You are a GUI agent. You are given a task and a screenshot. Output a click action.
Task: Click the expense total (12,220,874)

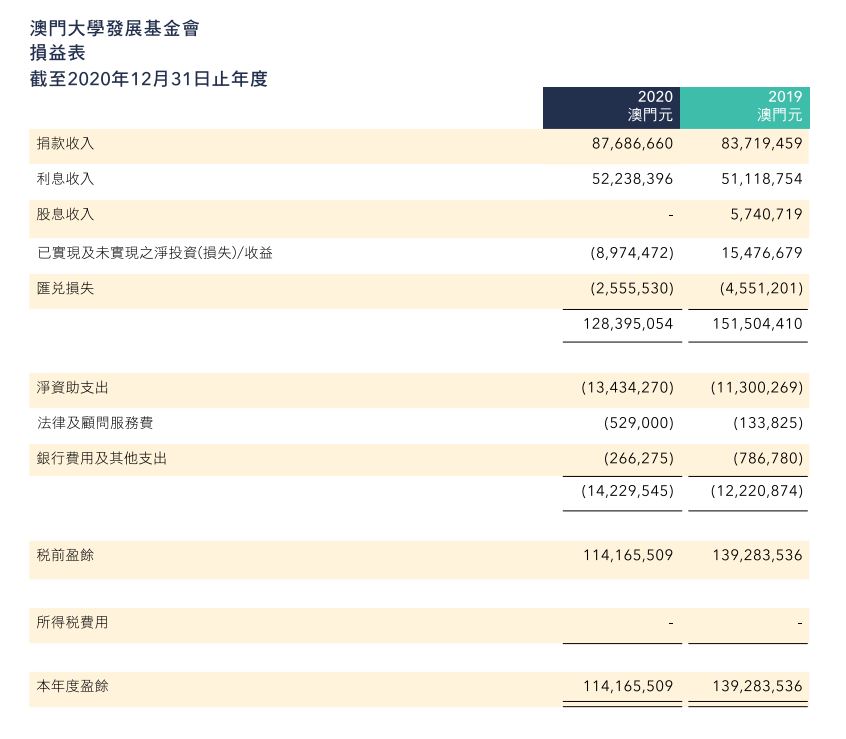click(x=757, y=491)
